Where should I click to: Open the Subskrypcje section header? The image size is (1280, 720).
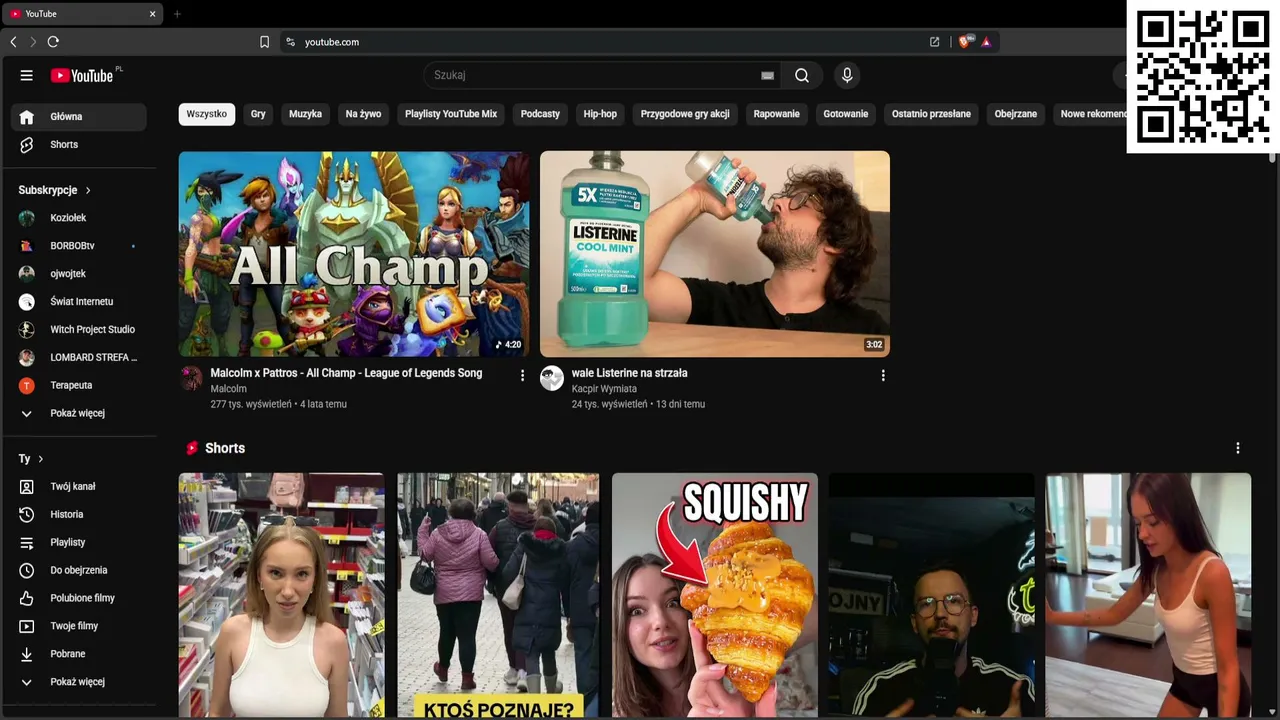pos(55,190)
